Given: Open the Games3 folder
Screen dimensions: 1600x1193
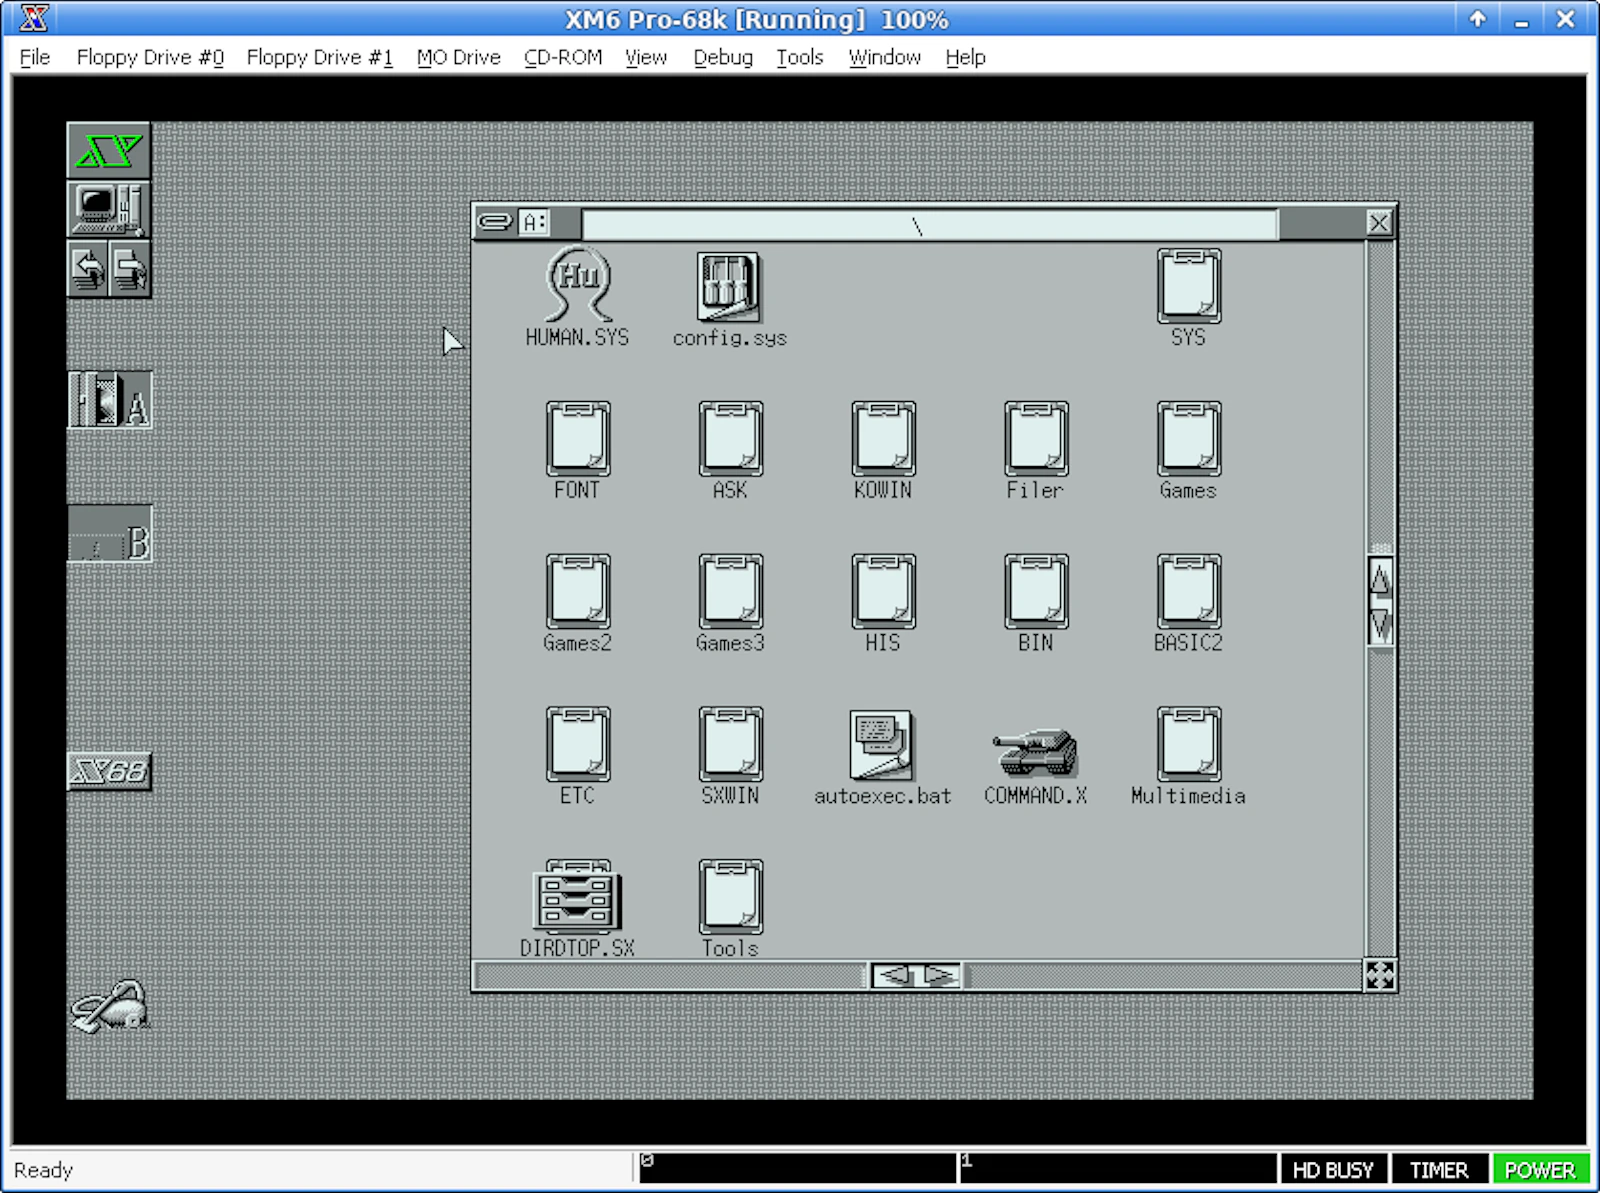Looking at the screenshot, I should click(x=730, y=592).
